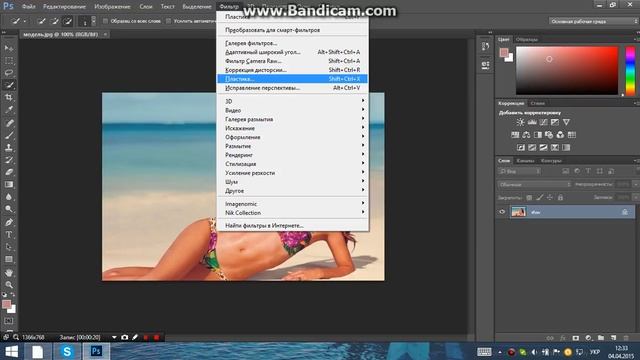Image resolution: width=640 pixels, height=360 pixels.
Task: Select the Type tool
Action: pos(9,235)
